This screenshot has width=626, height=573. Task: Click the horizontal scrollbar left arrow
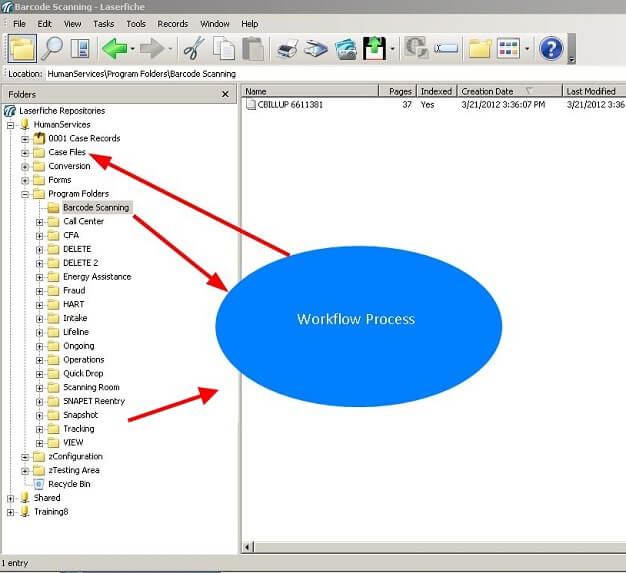click(248, 547)
